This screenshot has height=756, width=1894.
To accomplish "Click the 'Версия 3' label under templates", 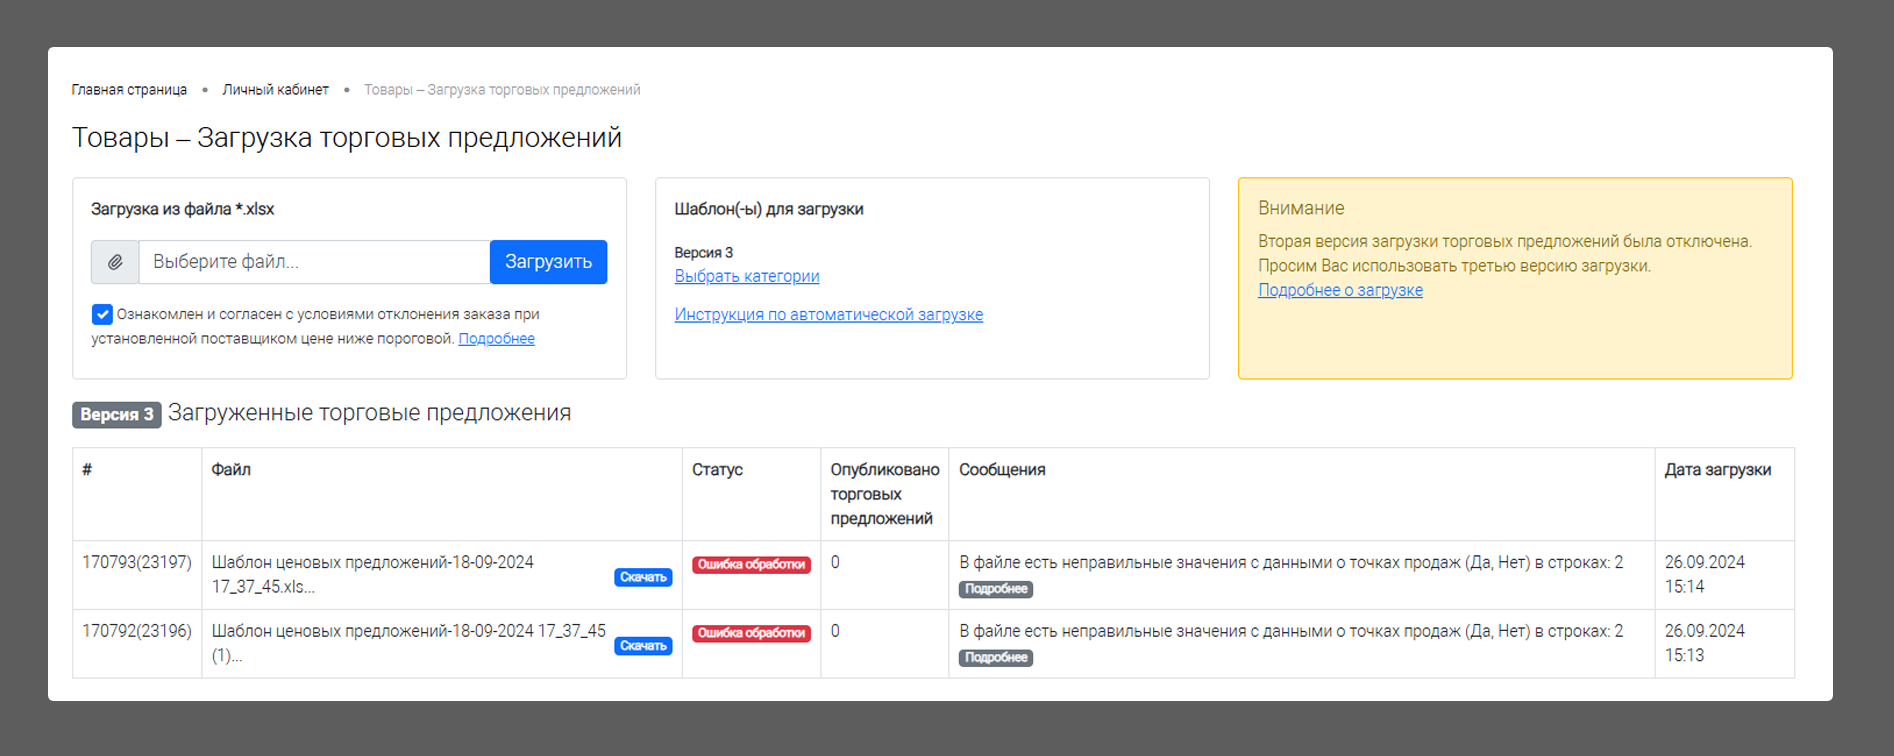I will 703,252.
